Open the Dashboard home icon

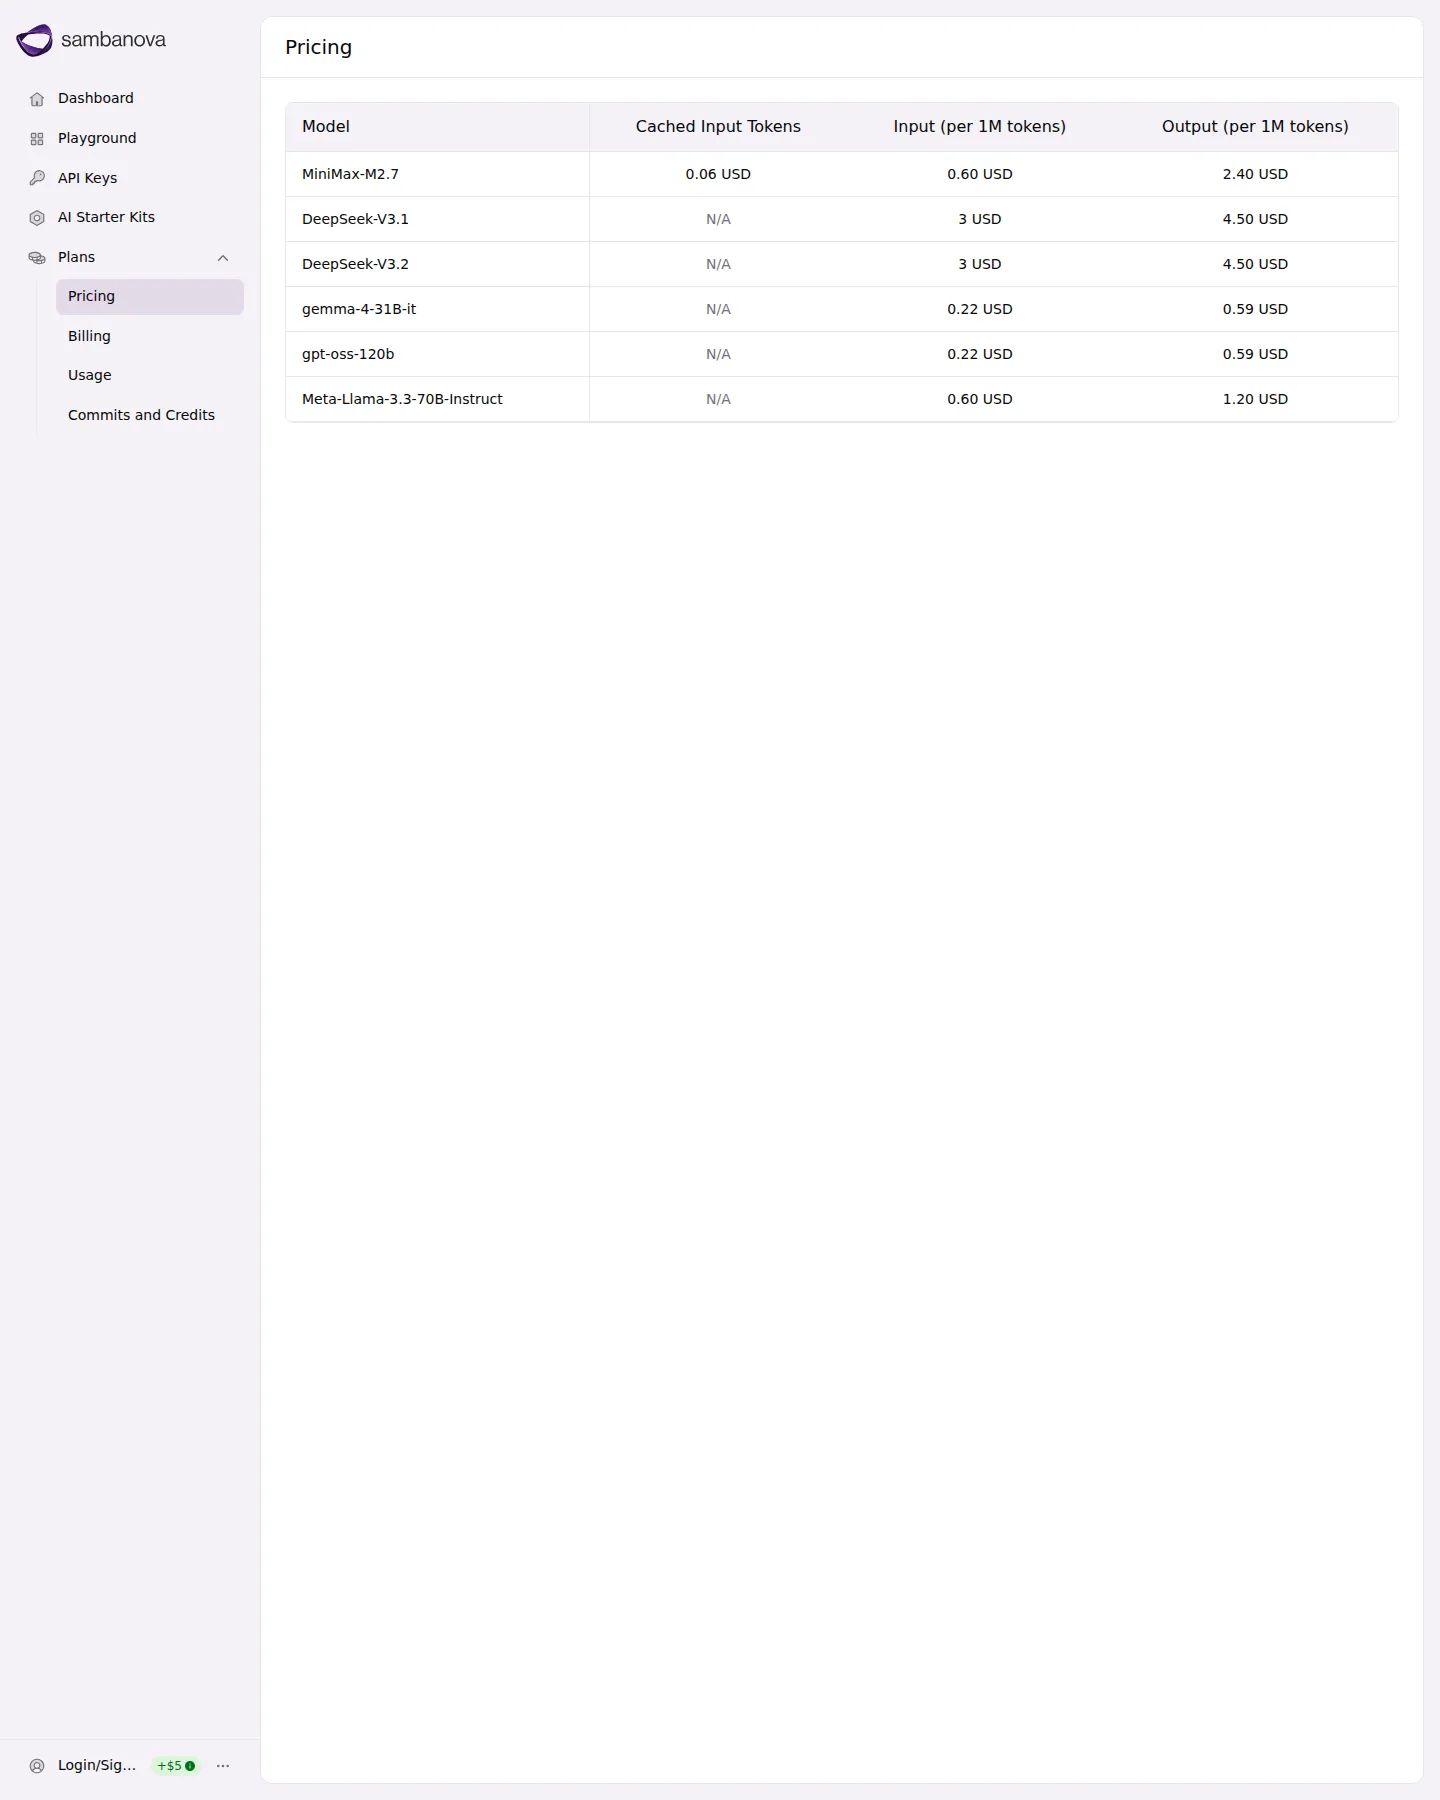click(37, 99)
